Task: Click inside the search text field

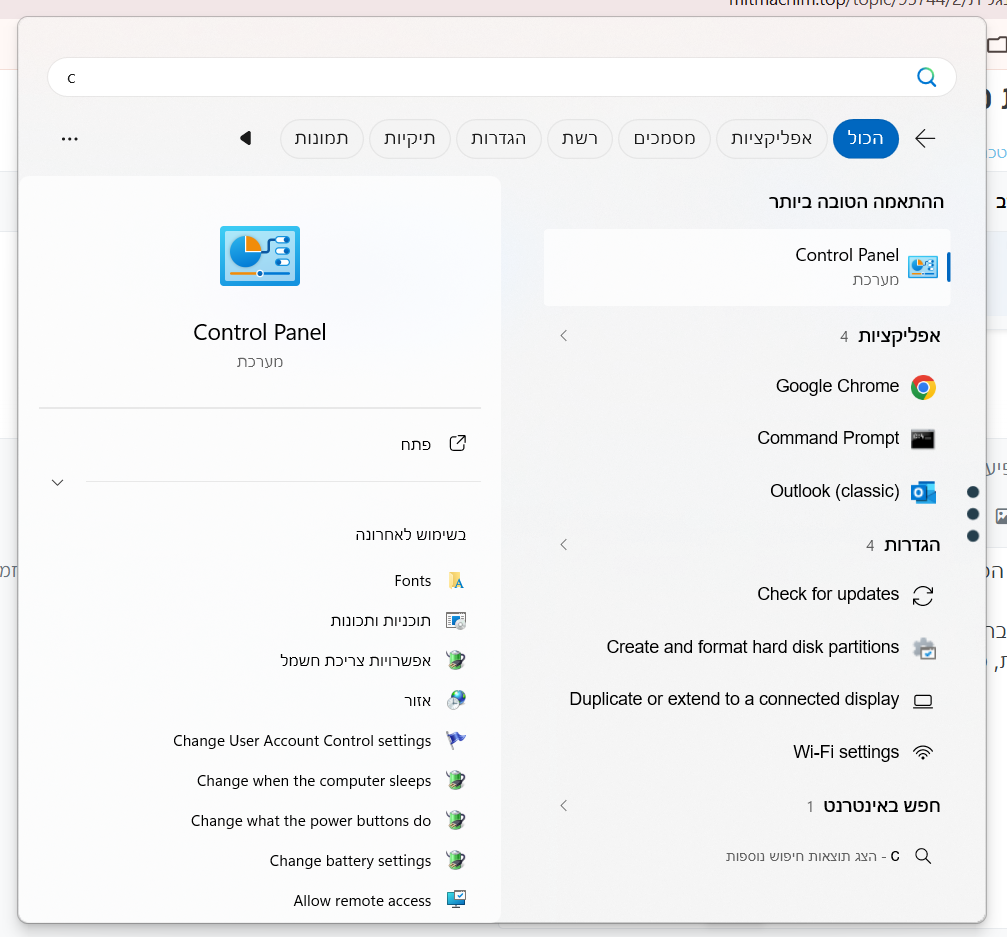Action: (x=480, y=78)
